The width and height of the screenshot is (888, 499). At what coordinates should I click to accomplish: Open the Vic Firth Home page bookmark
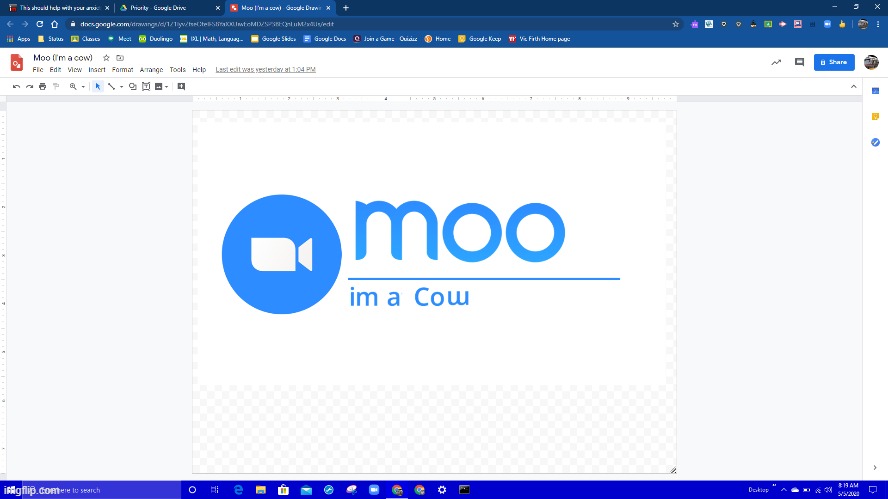coord(539,39)
